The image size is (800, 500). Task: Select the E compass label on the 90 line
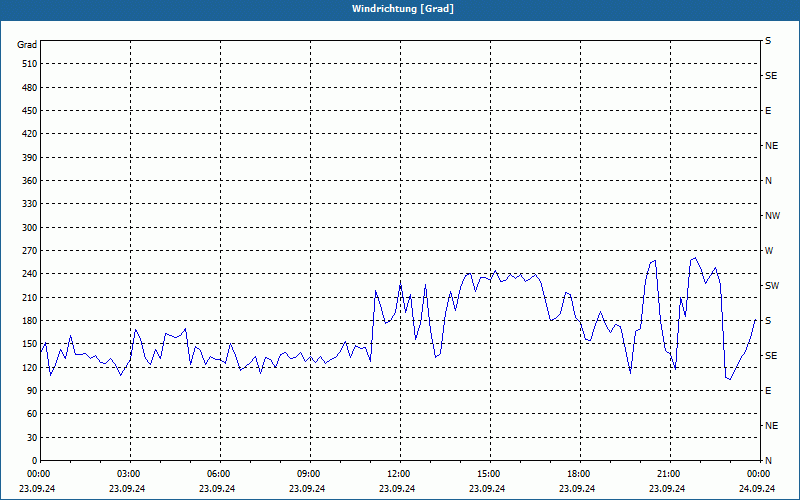pyautogui.click(x=768, y=391)
